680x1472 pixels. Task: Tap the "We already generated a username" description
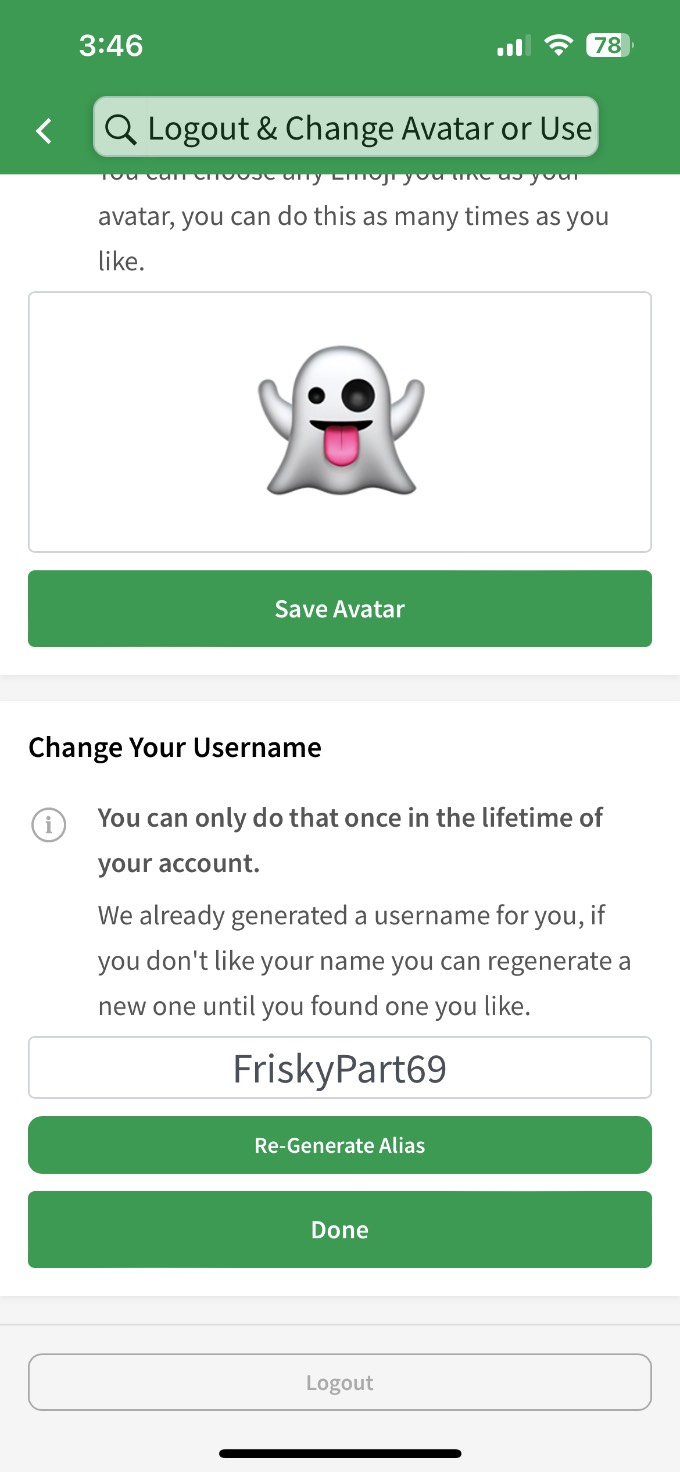tap(364, 960)
